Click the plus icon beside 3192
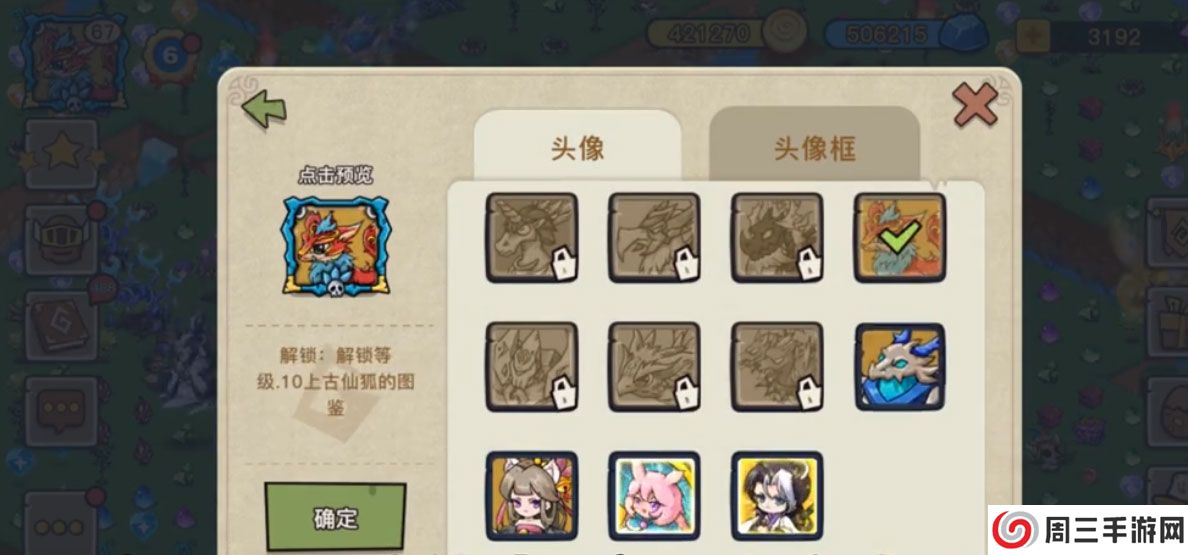This screenshot has width=1188, height=555. (1032, 36)
